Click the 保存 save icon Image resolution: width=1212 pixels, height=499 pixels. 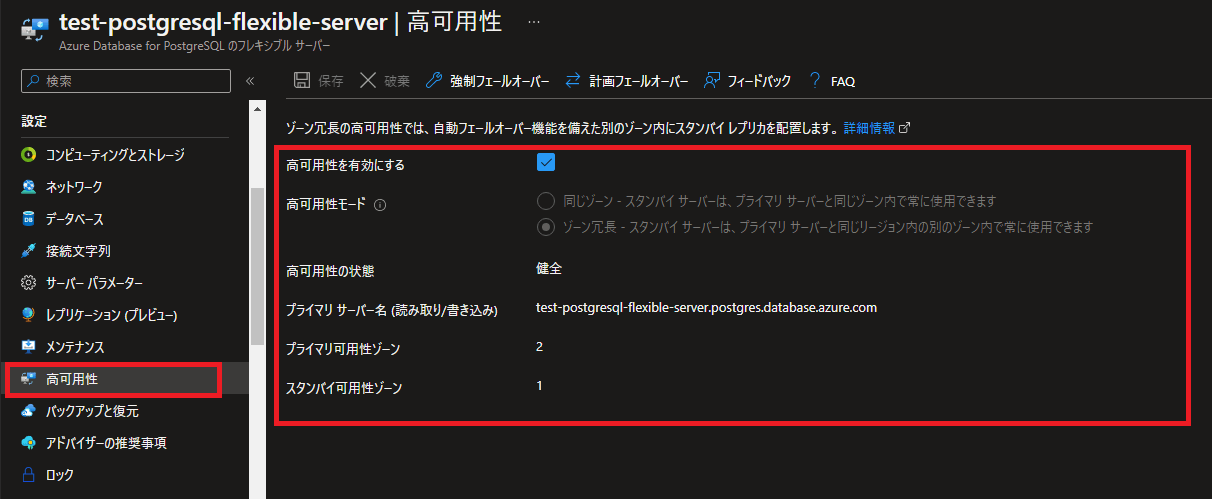302,81
